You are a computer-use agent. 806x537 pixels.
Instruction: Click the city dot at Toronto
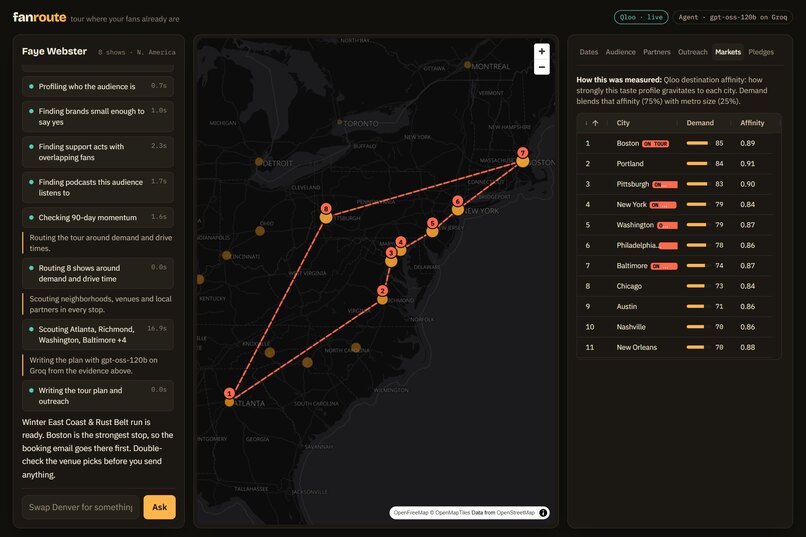tap(339, 122)
